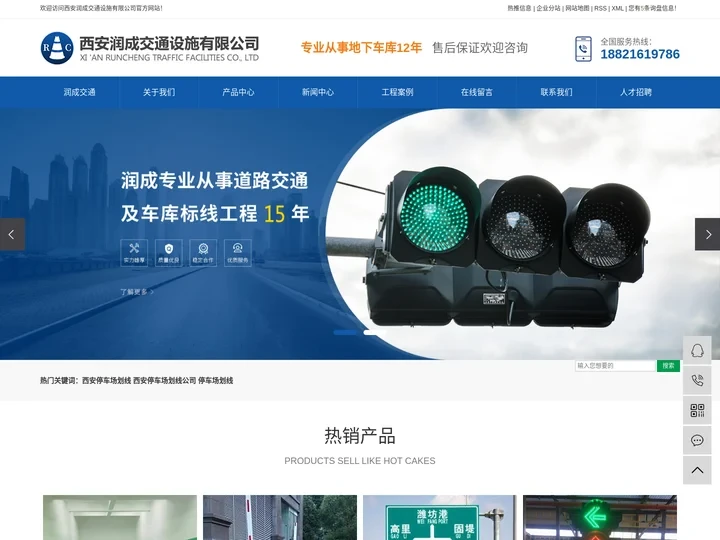
Task: Open the message bubble sidebar icon
Action: (697, 440)
